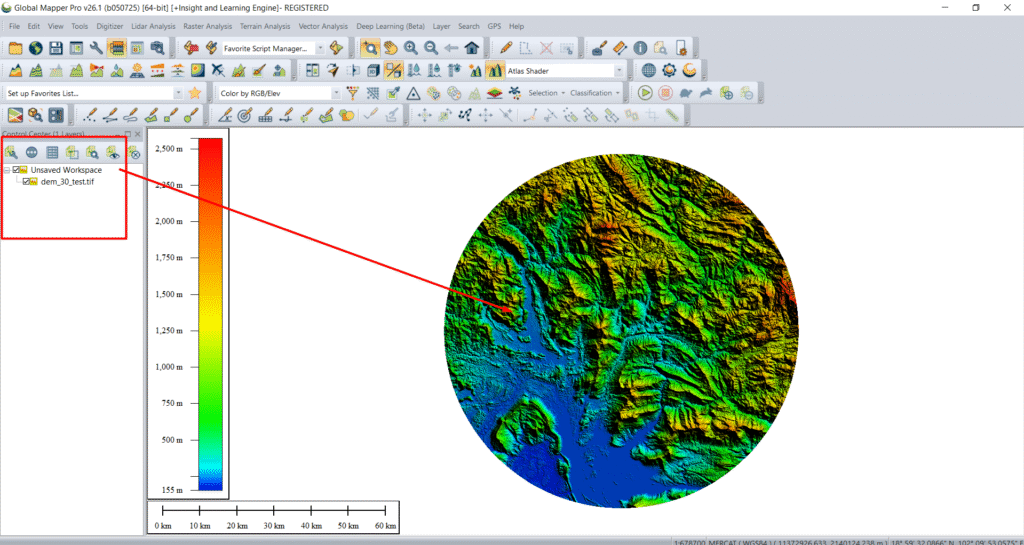Open the File menu
This screenshot has height=545, width=1024.
pyautogui.click(x=14, y=26)
